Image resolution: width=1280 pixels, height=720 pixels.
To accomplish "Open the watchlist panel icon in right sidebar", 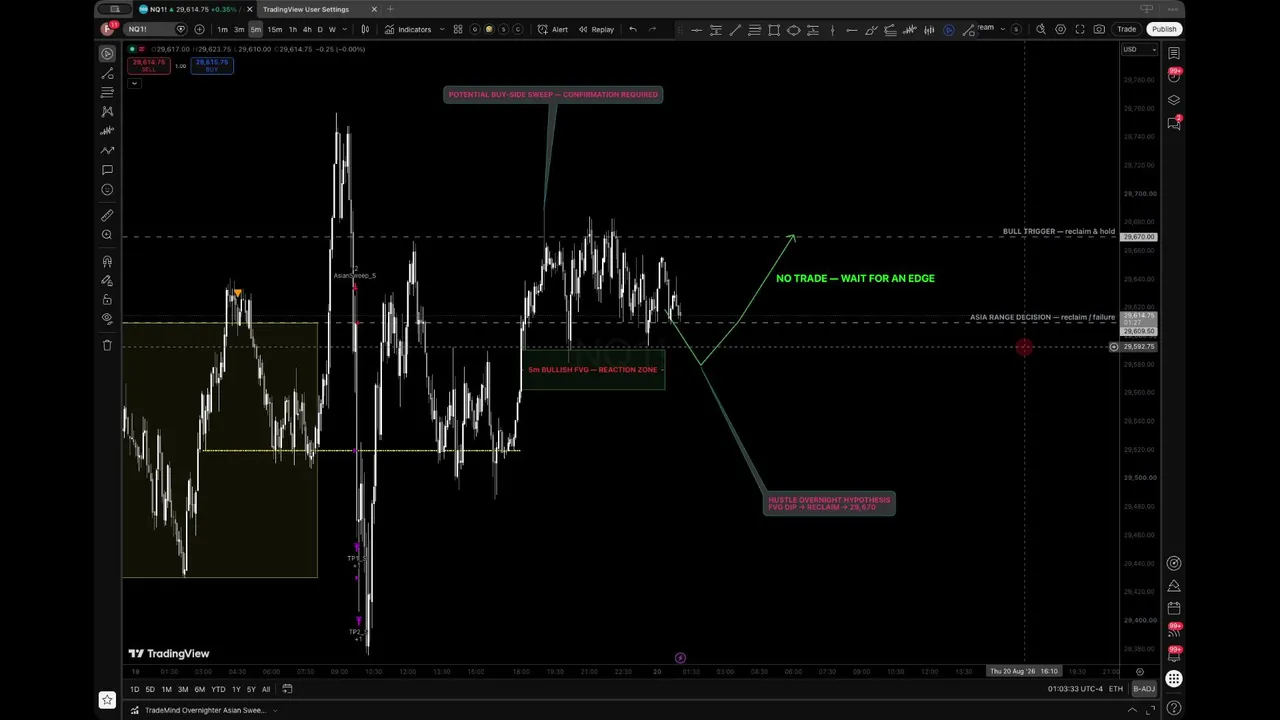I will tap(1174, 53).
